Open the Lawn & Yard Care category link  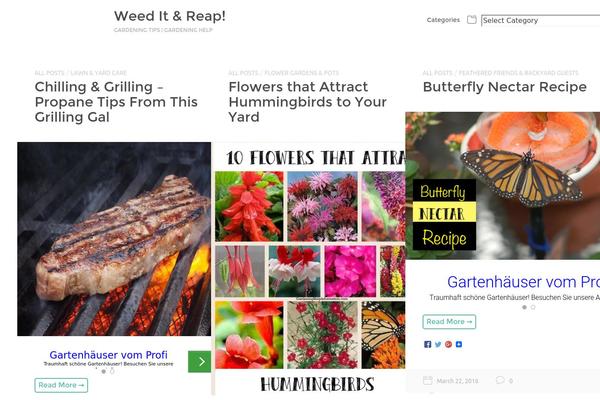[x=99, y=73]
